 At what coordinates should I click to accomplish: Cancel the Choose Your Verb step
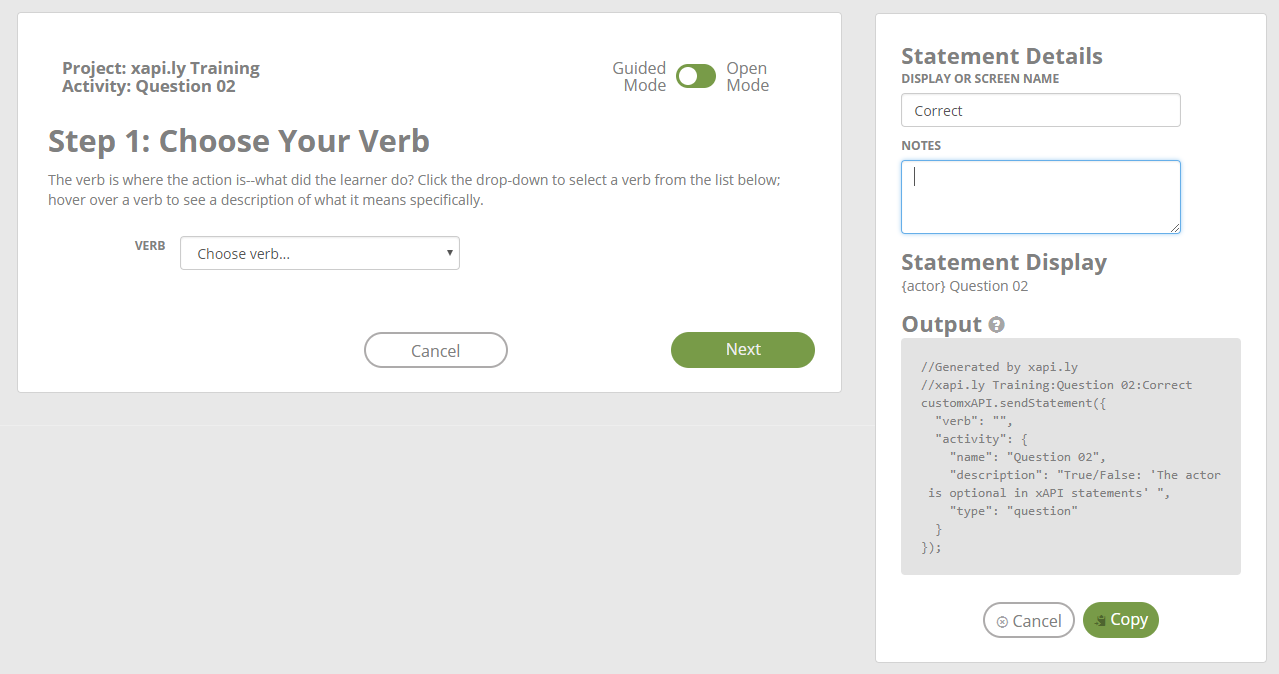point(435,349)
